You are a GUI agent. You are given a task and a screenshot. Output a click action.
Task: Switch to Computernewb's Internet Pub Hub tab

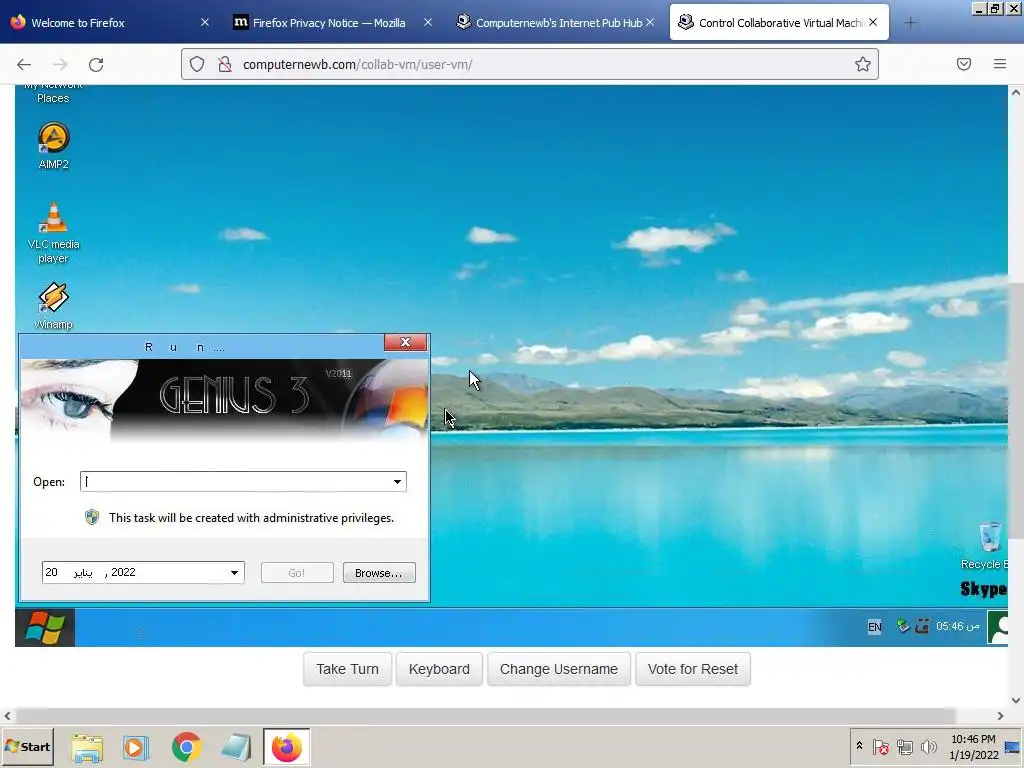(x=559, y=23)
